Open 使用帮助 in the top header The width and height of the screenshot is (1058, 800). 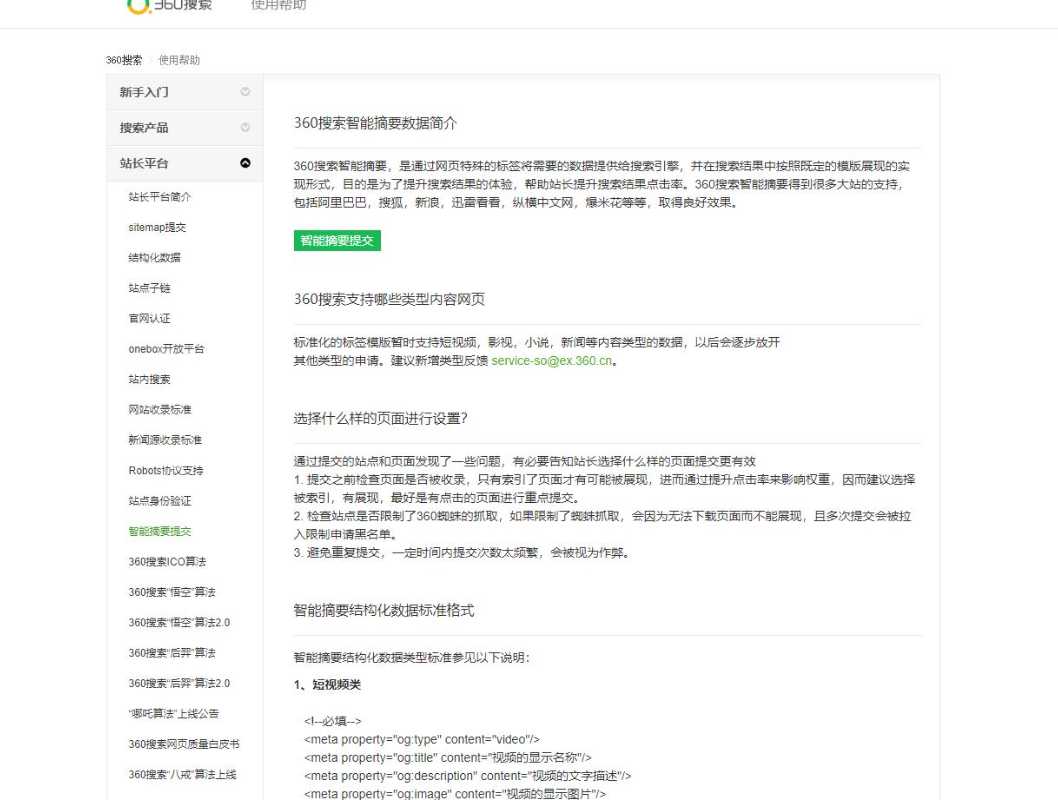(x=279, y=5)
